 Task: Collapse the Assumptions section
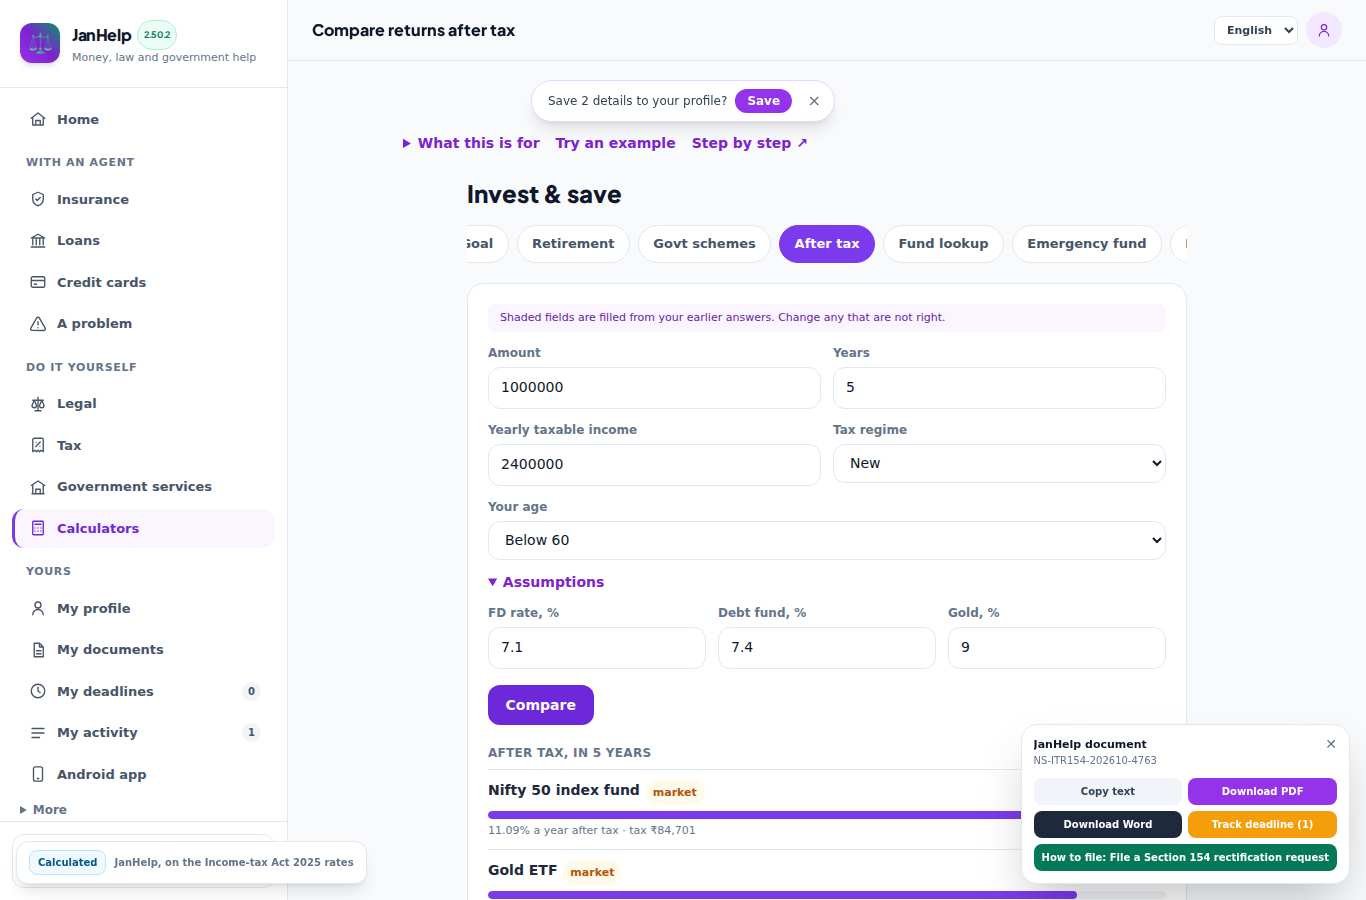(x=546, y=582)
